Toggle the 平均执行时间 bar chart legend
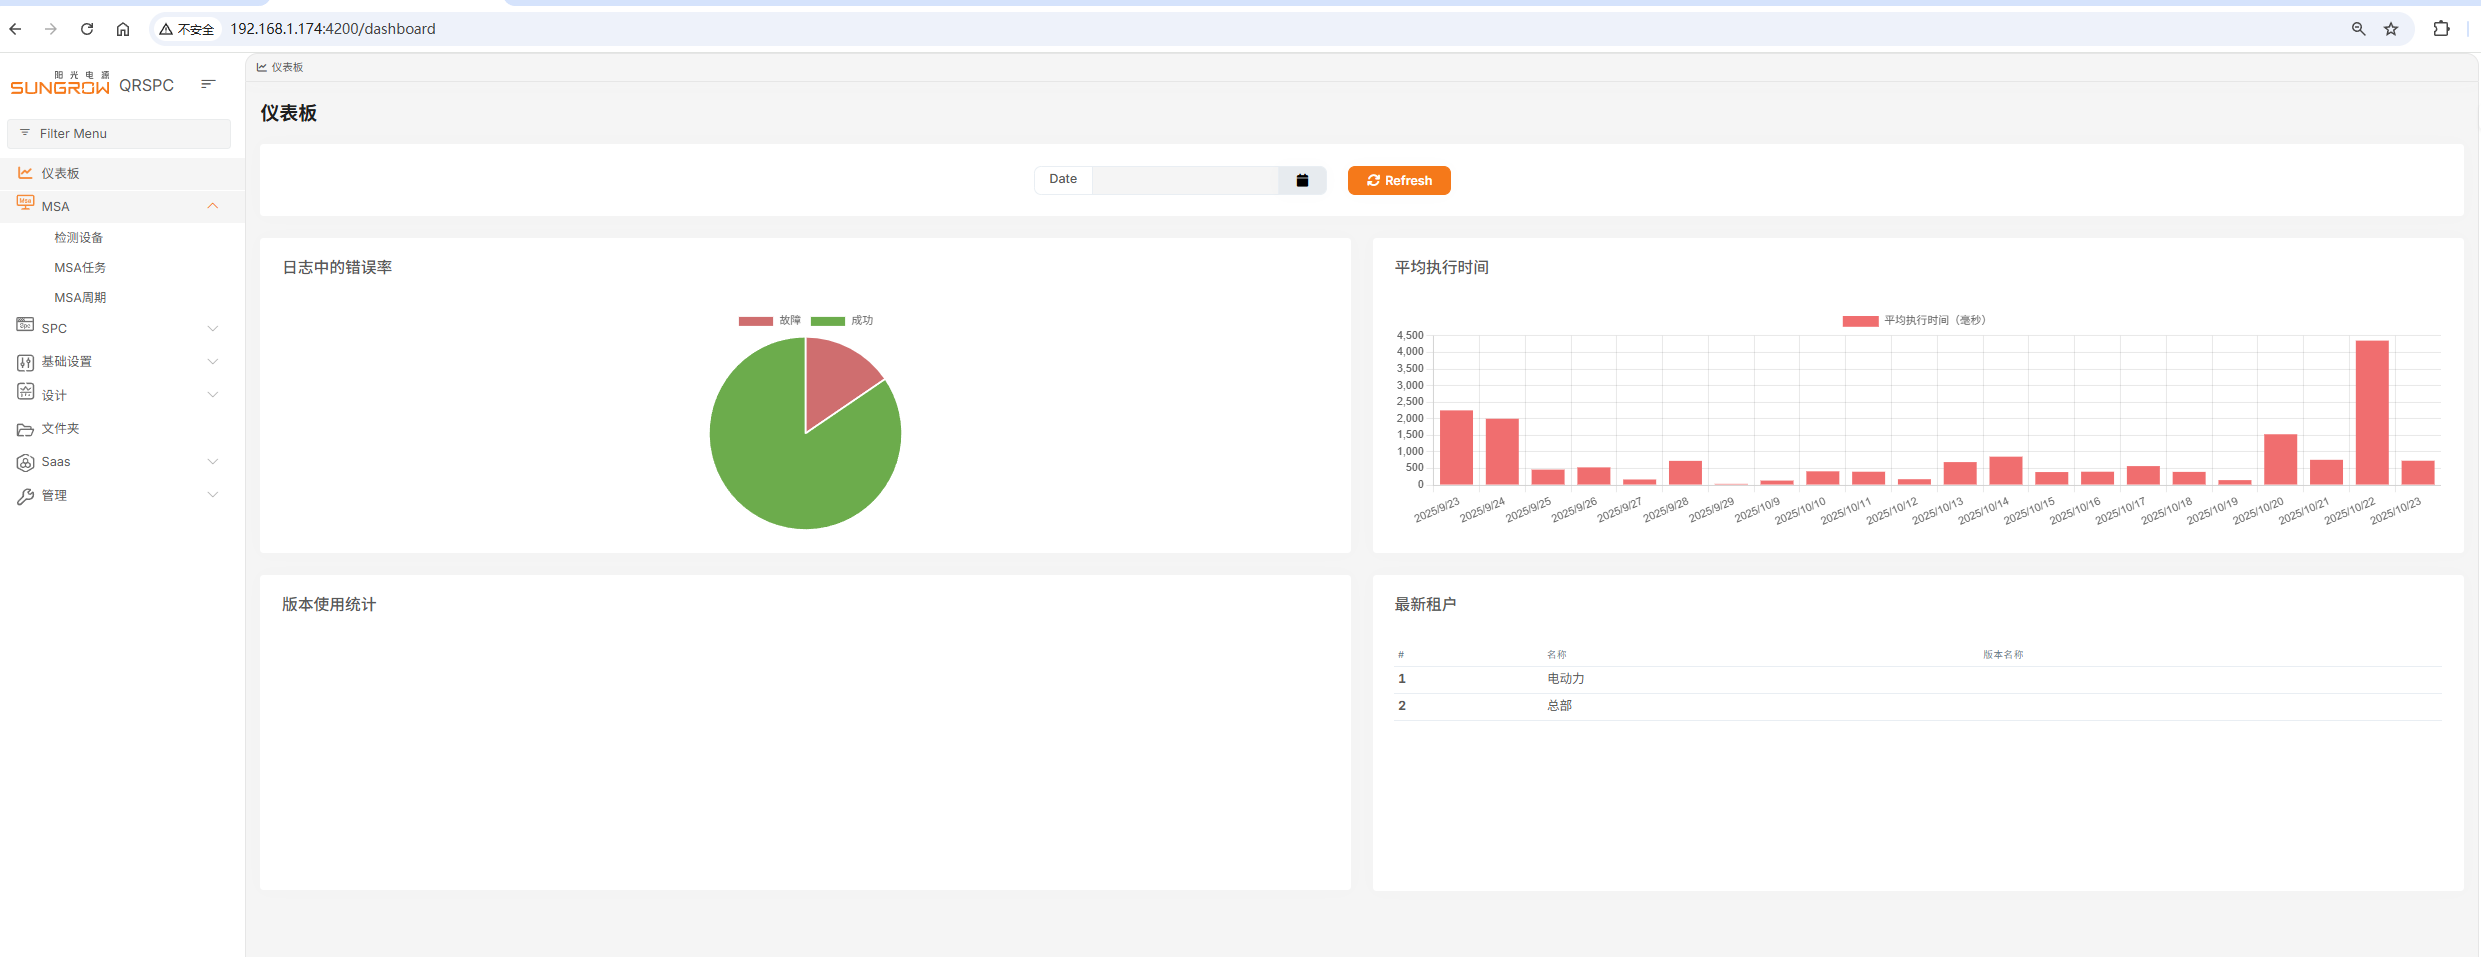This screenshot has width=2481, height=957. click(1913, 321)
